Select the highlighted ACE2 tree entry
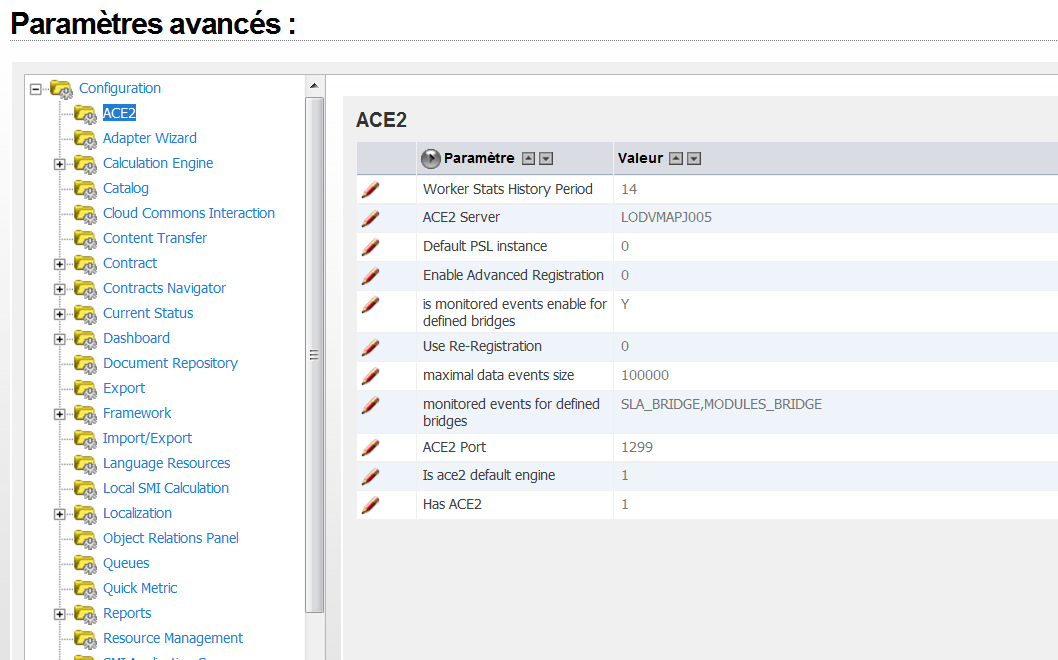Screen dimensions: 1058x660 point(119,113)
